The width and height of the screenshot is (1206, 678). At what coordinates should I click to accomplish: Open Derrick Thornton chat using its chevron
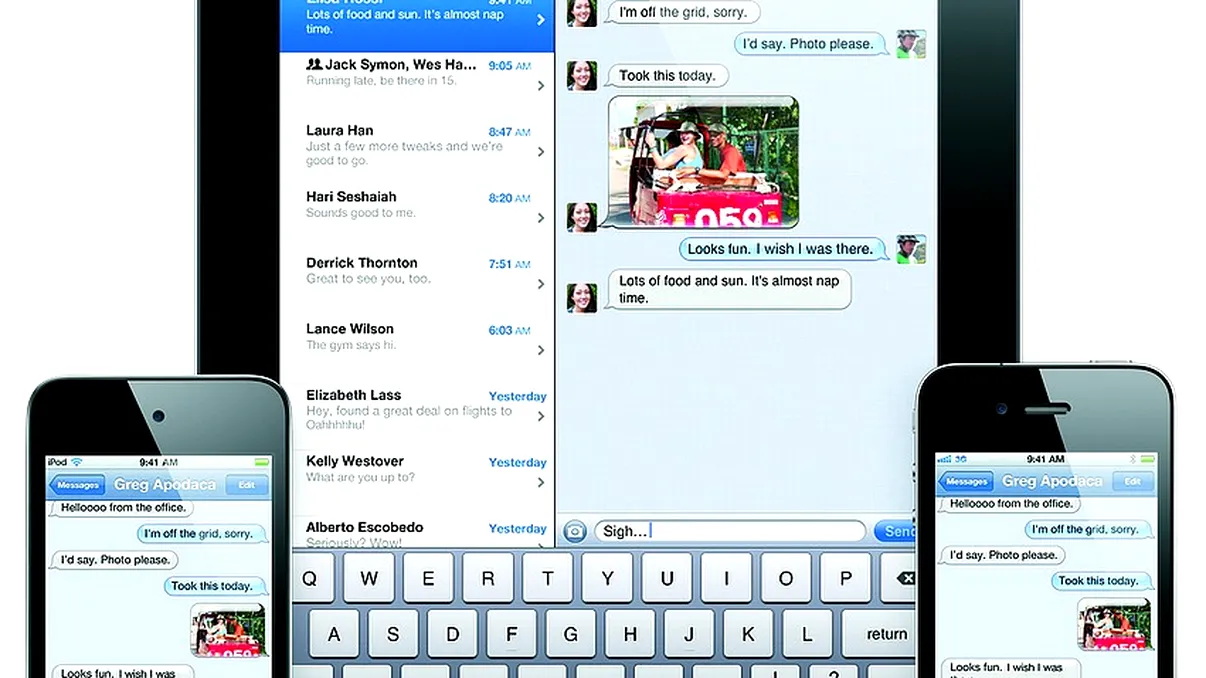[541, 284]
